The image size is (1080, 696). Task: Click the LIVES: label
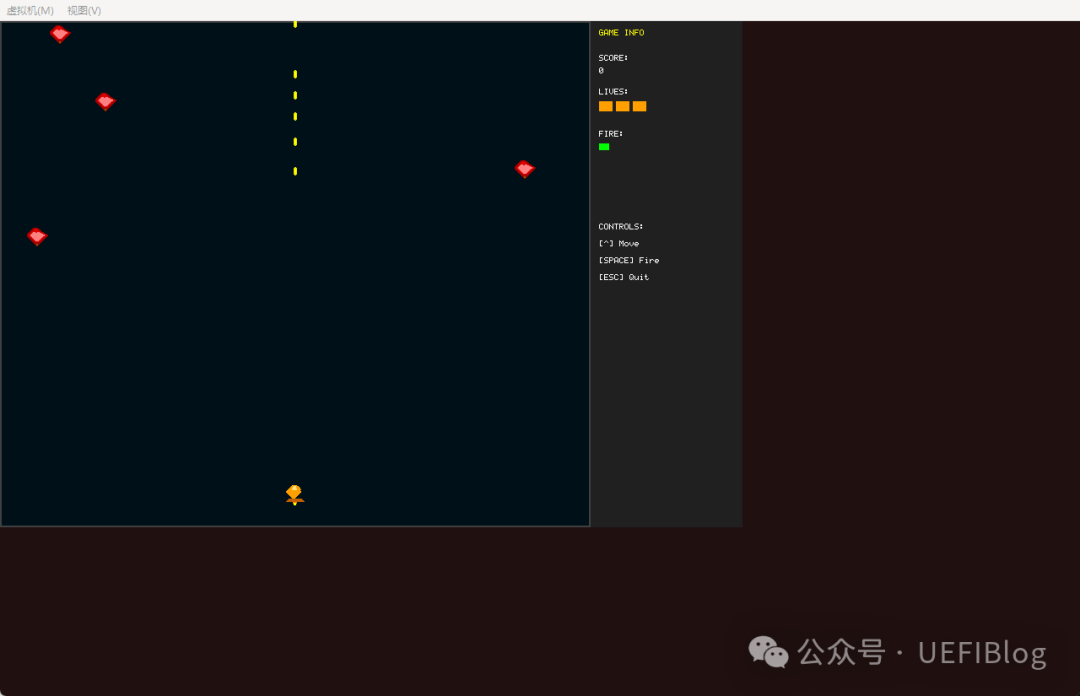tap(613, 92)
